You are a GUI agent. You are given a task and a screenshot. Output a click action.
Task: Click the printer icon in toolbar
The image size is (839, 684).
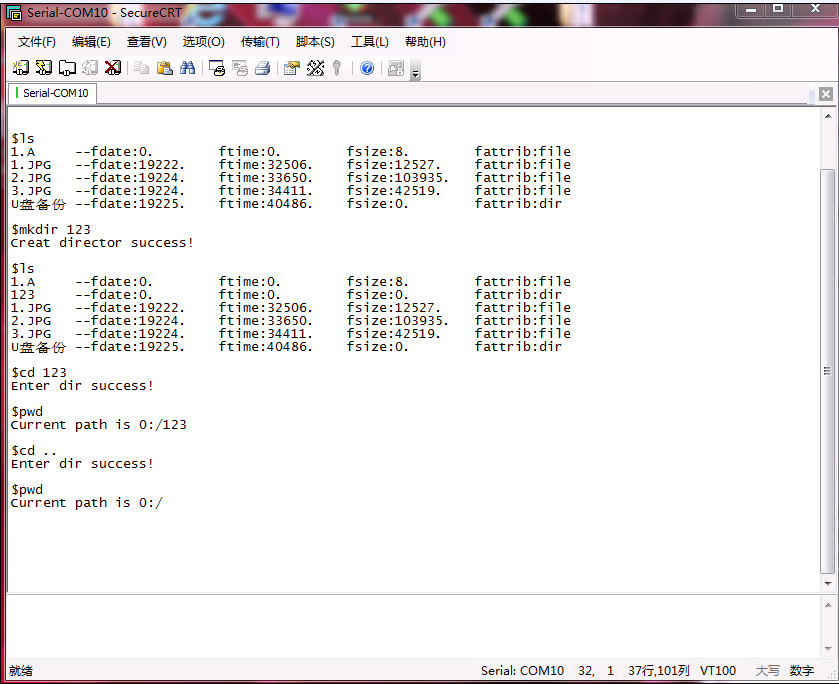(x=263, y=68)
